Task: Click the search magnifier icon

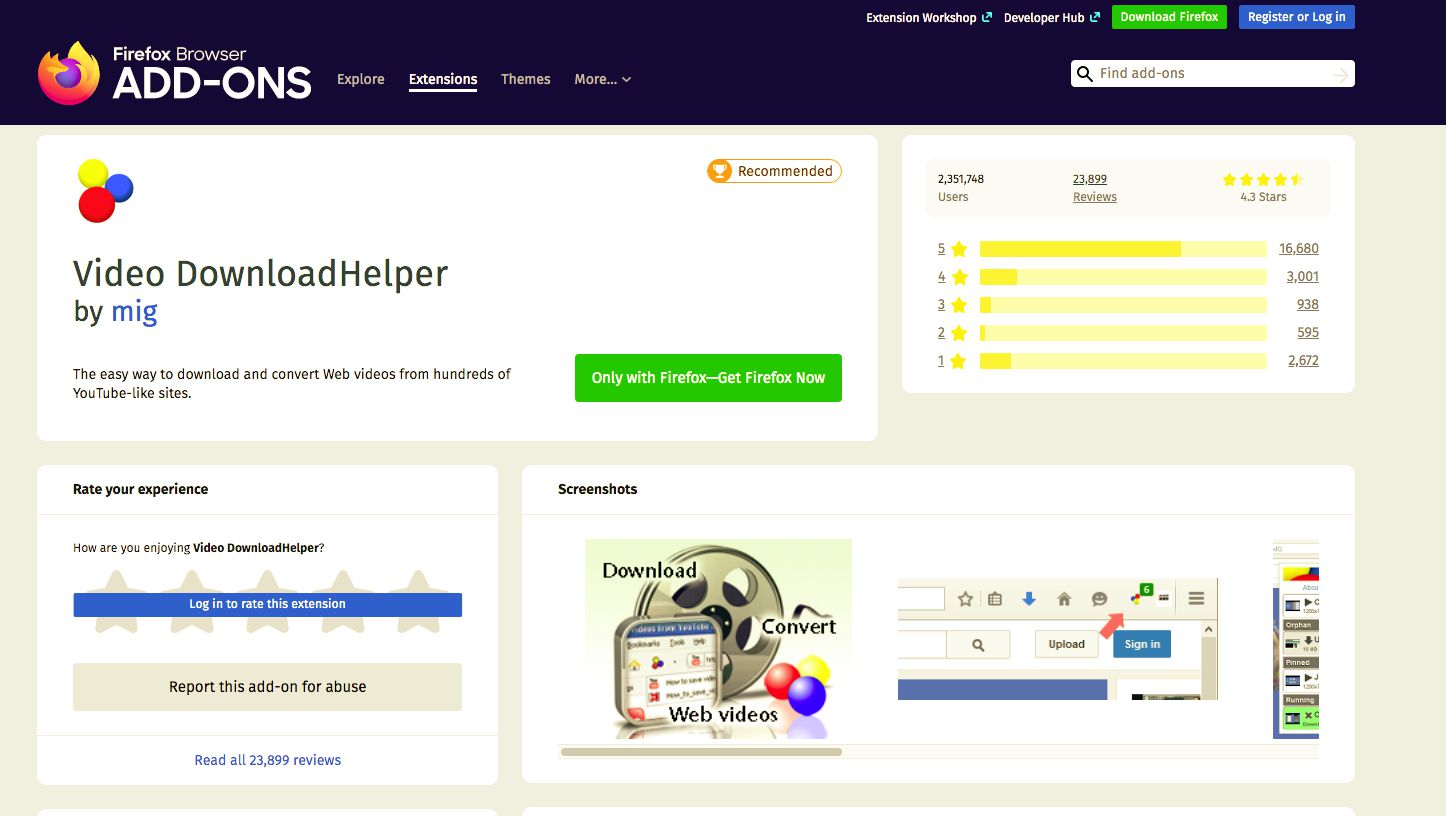Action: pyautogui.click(x=1084, y=74)
